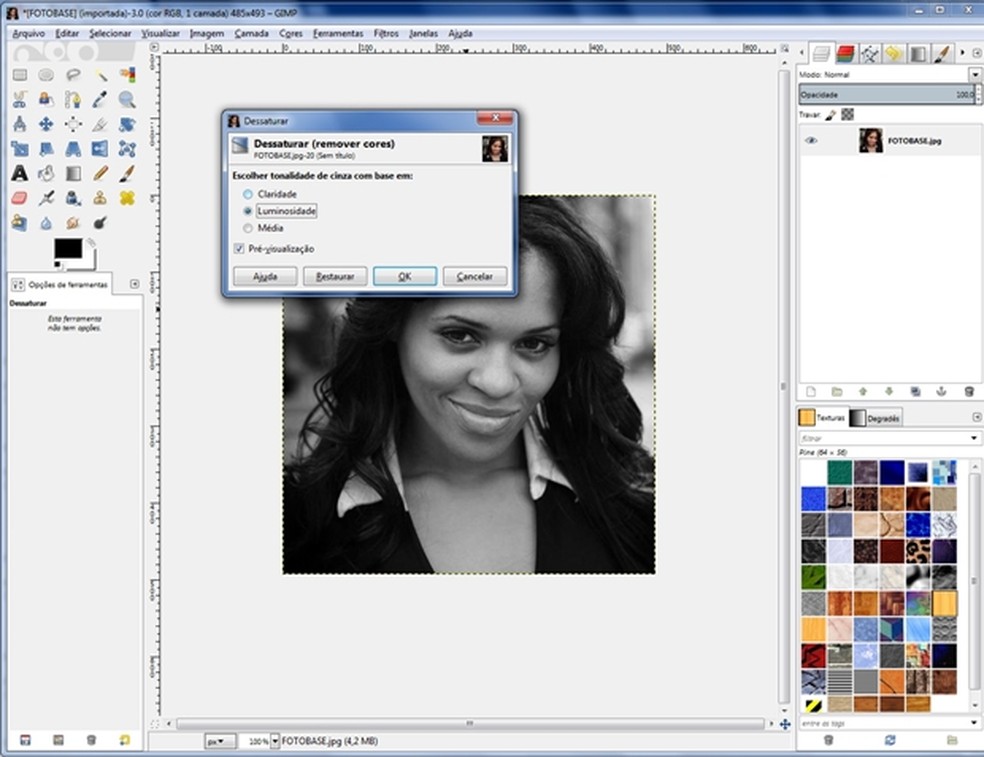Click the black foreground color swatch
The height and width of the screenshot is (757, 984).
tap(67, 248)
